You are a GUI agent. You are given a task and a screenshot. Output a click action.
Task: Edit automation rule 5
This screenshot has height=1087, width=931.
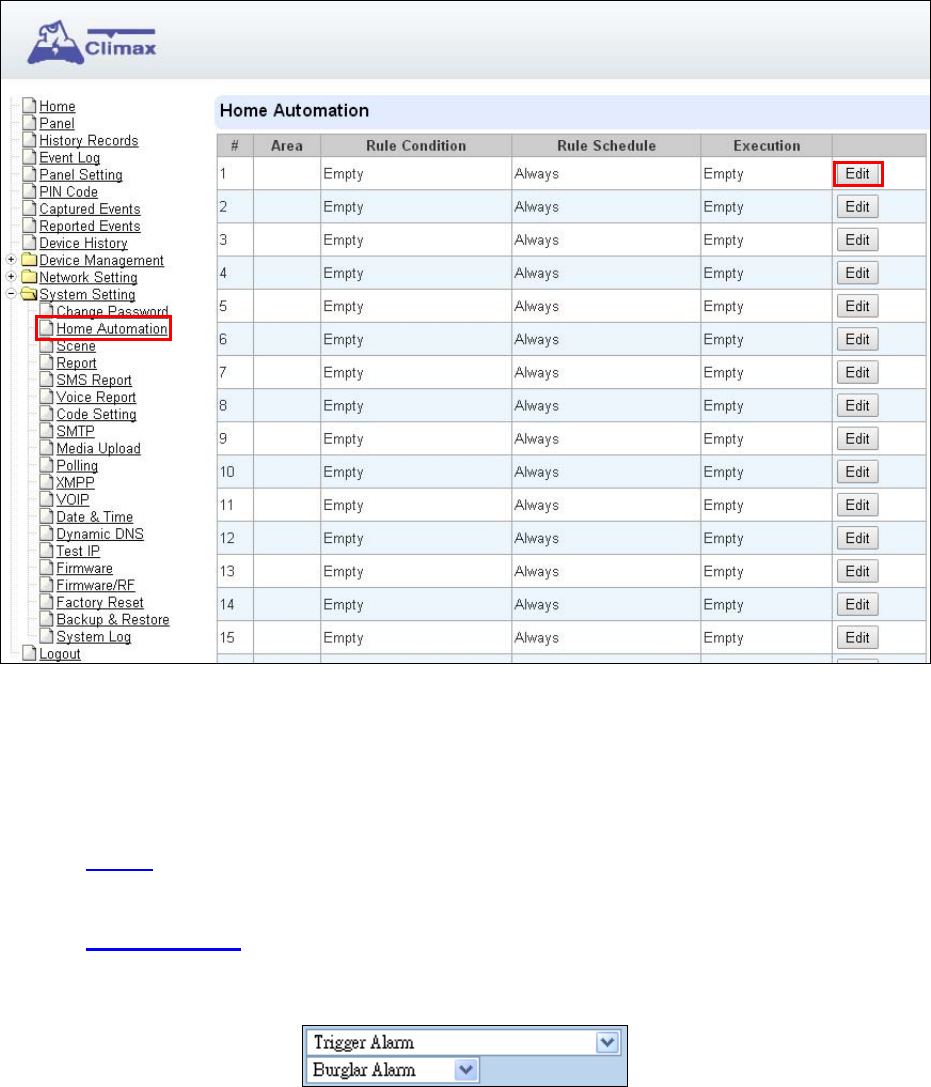pyautogui.click(x=858, y=306)
